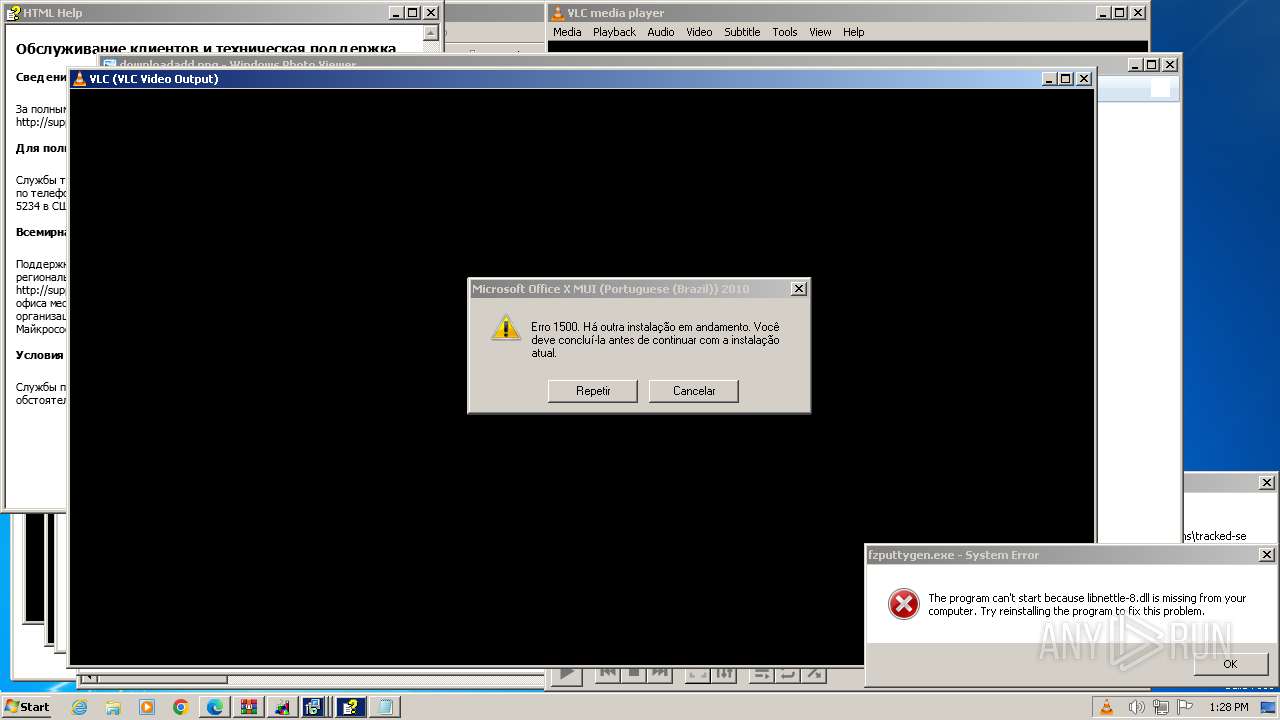Click the red error icon in System Error dialog

[x=903, y=604]
